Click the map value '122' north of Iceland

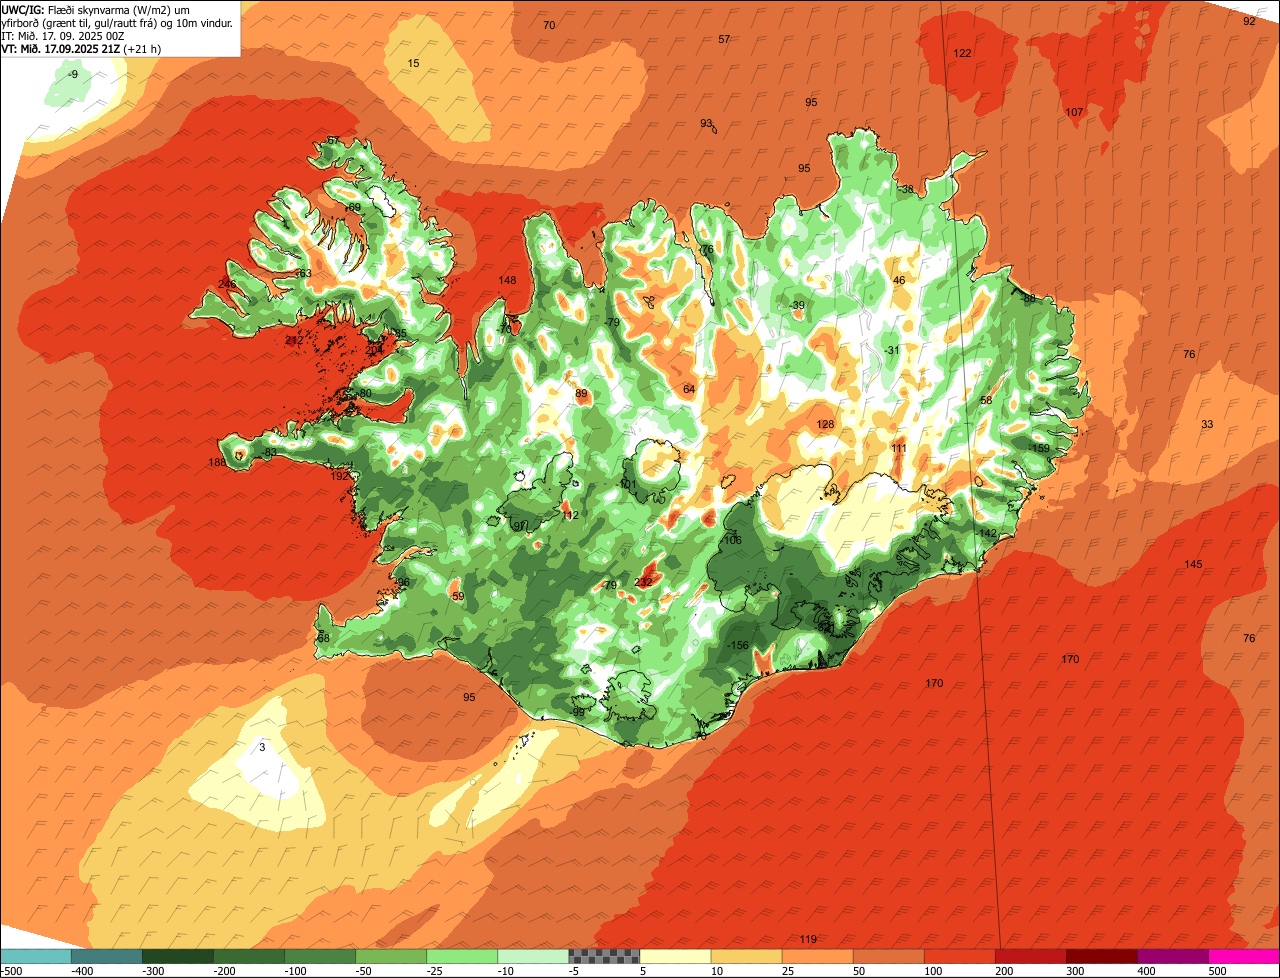pos(962,53)
